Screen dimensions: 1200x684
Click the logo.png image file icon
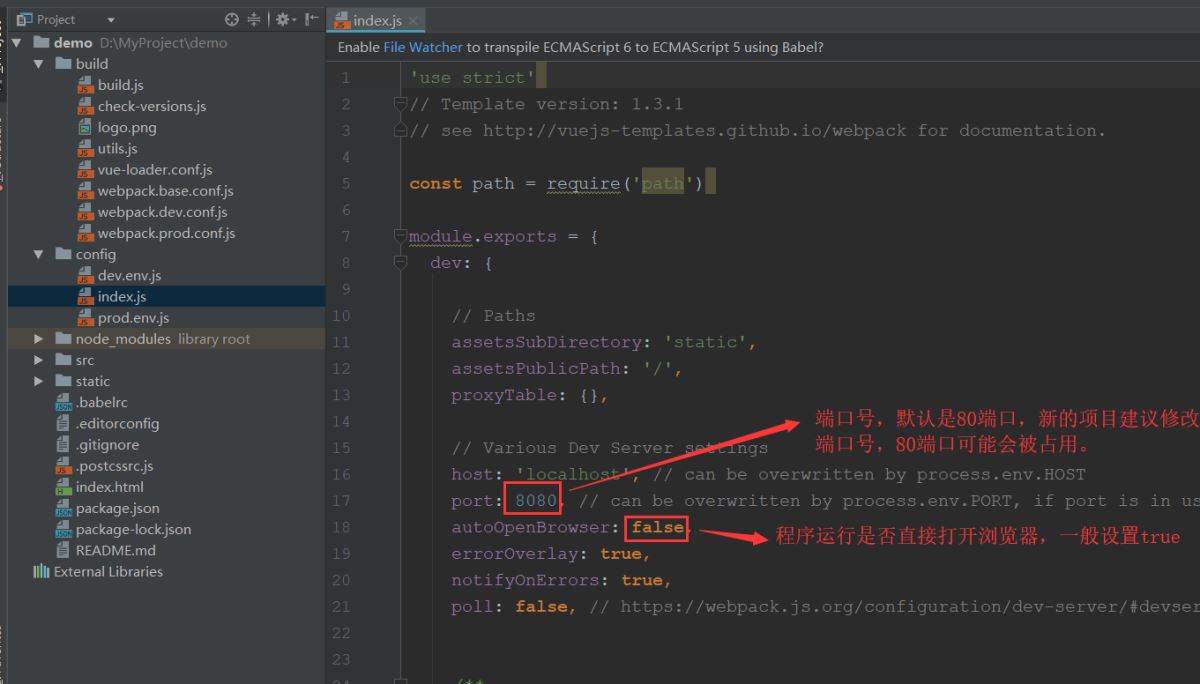click(x=86, y=127)
